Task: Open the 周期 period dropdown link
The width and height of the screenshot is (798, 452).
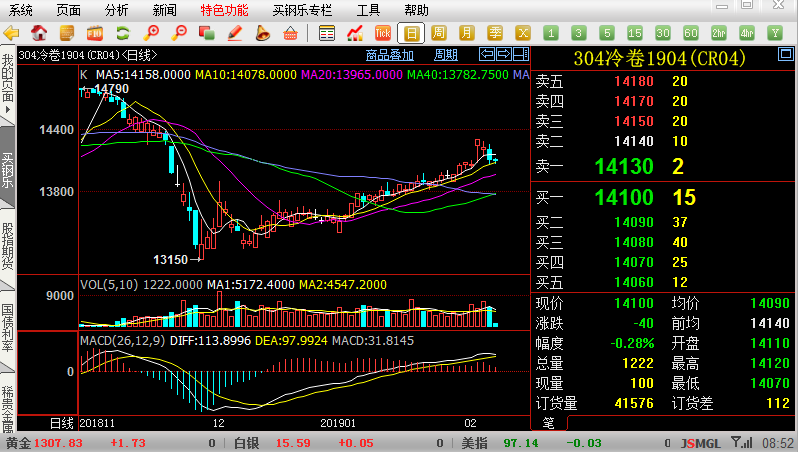Action: pos(445,55)
